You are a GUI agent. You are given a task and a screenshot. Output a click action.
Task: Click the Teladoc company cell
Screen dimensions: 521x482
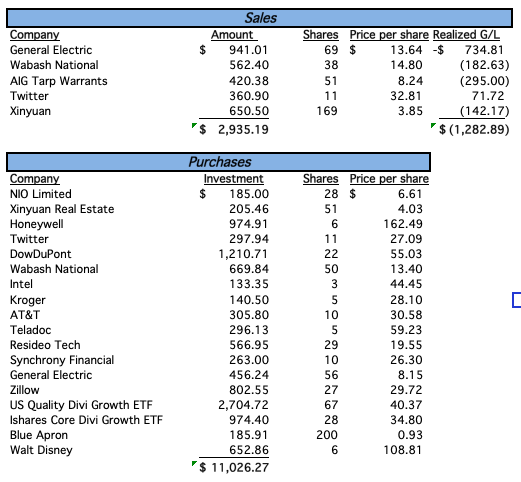(31, 330)
